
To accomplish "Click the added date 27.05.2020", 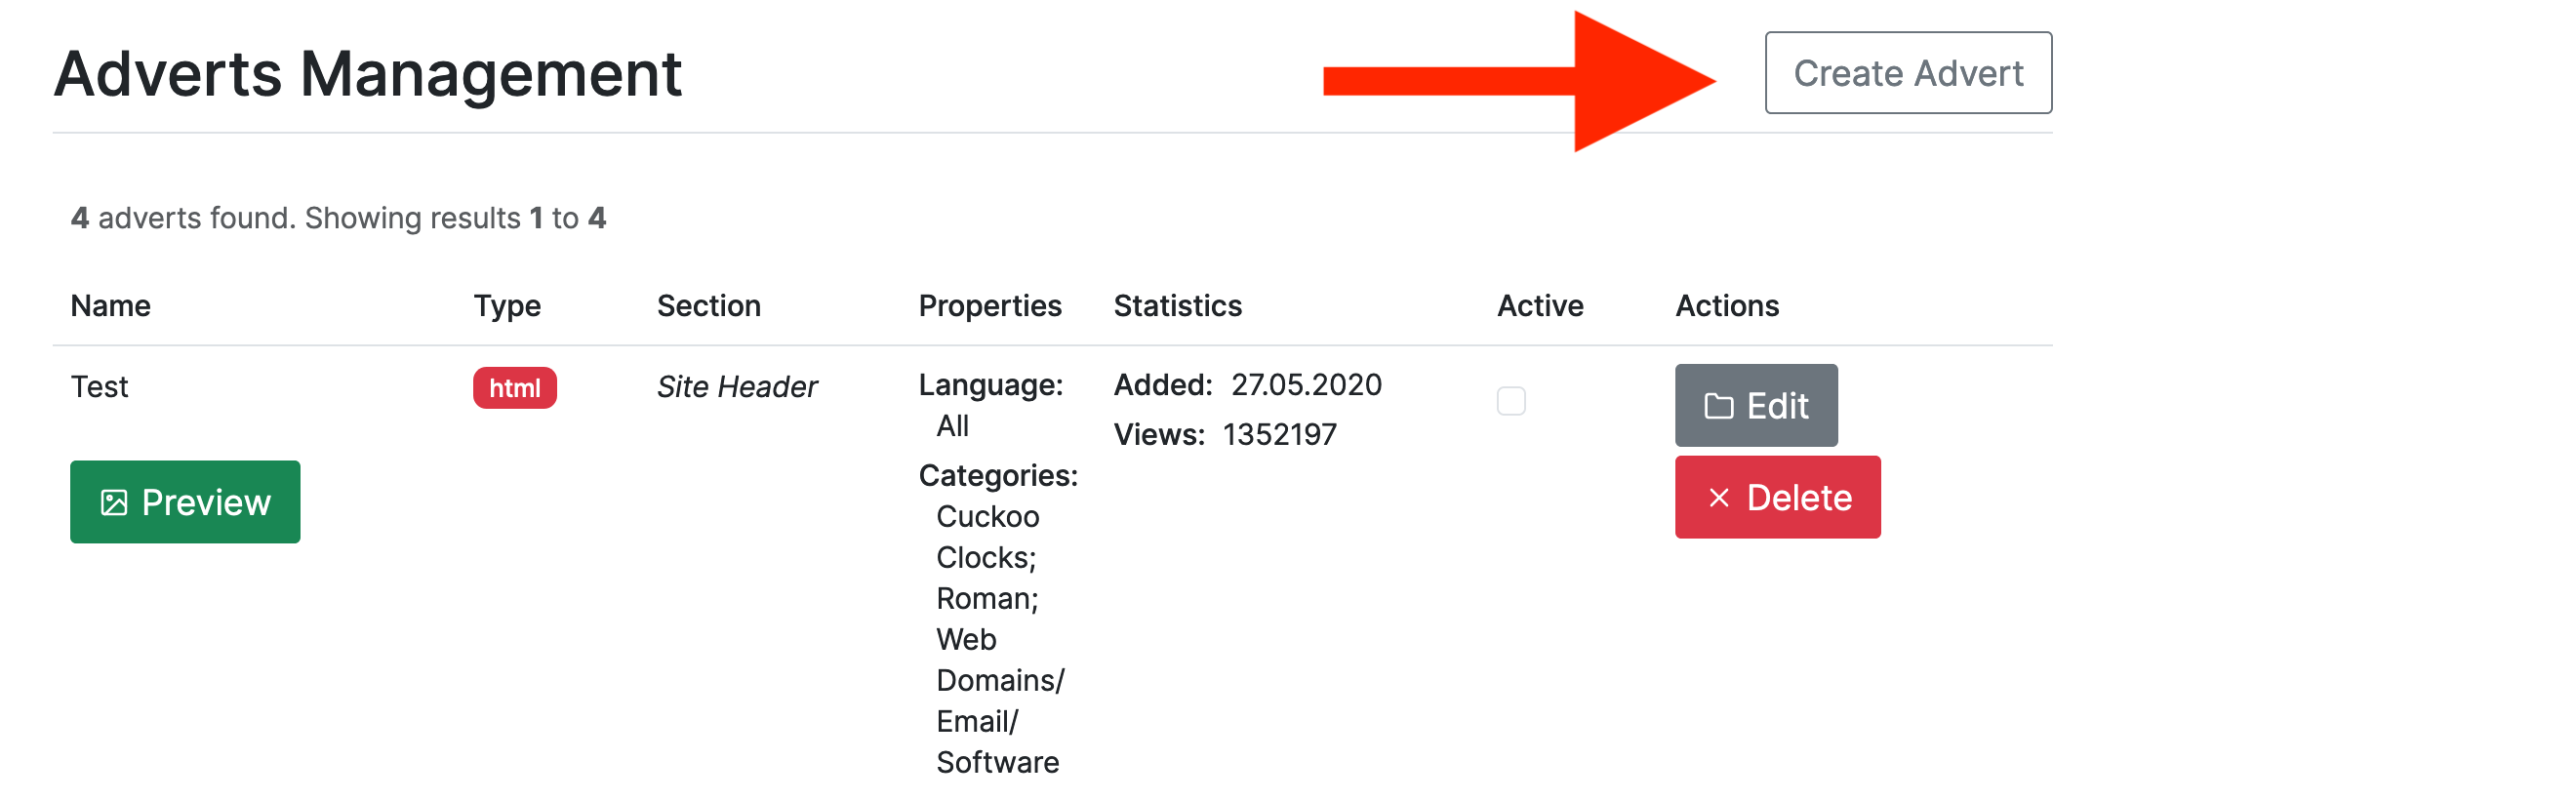I will [x=1305, y=385].
